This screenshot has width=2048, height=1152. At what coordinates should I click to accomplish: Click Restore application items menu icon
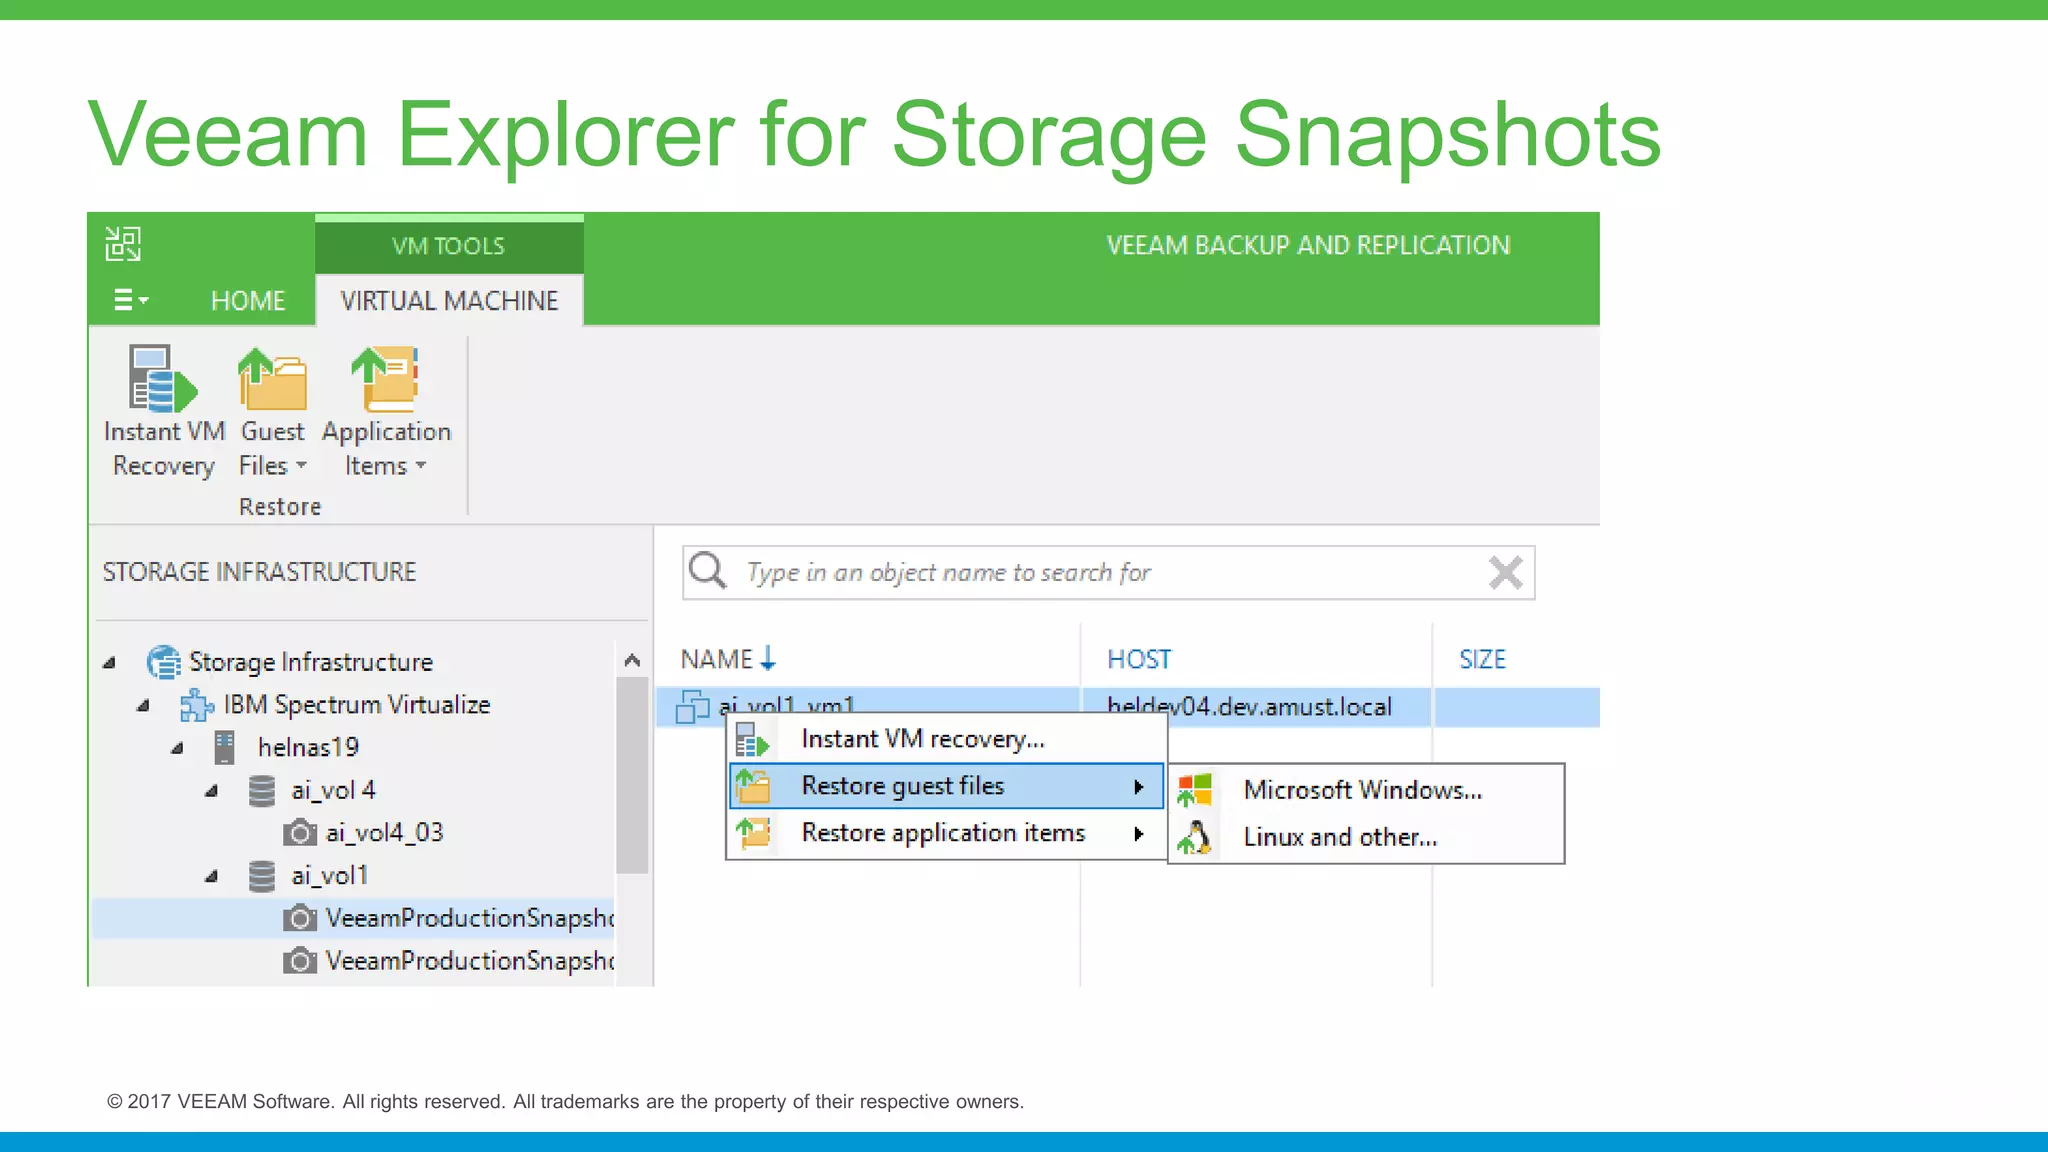(753, 832)
